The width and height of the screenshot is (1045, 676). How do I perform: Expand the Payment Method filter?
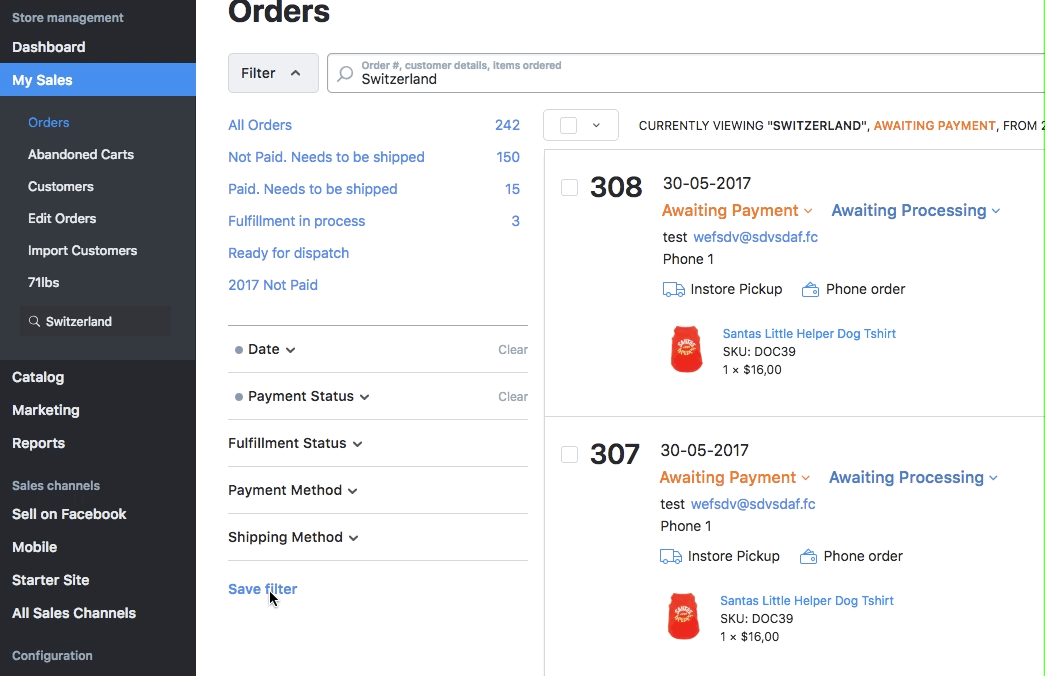coord(293,490)
